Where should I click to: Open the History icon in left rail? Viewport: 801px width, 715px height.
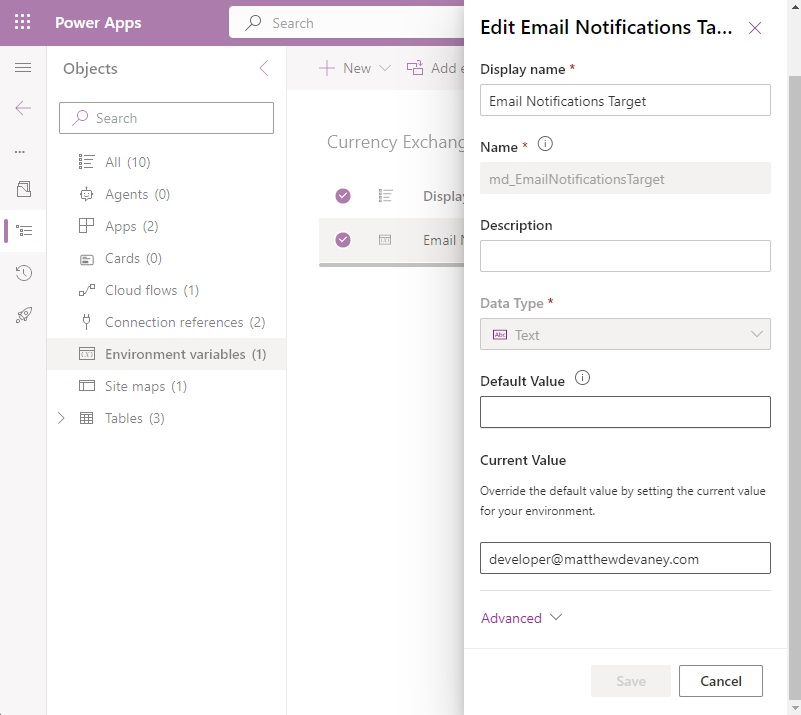23,273
